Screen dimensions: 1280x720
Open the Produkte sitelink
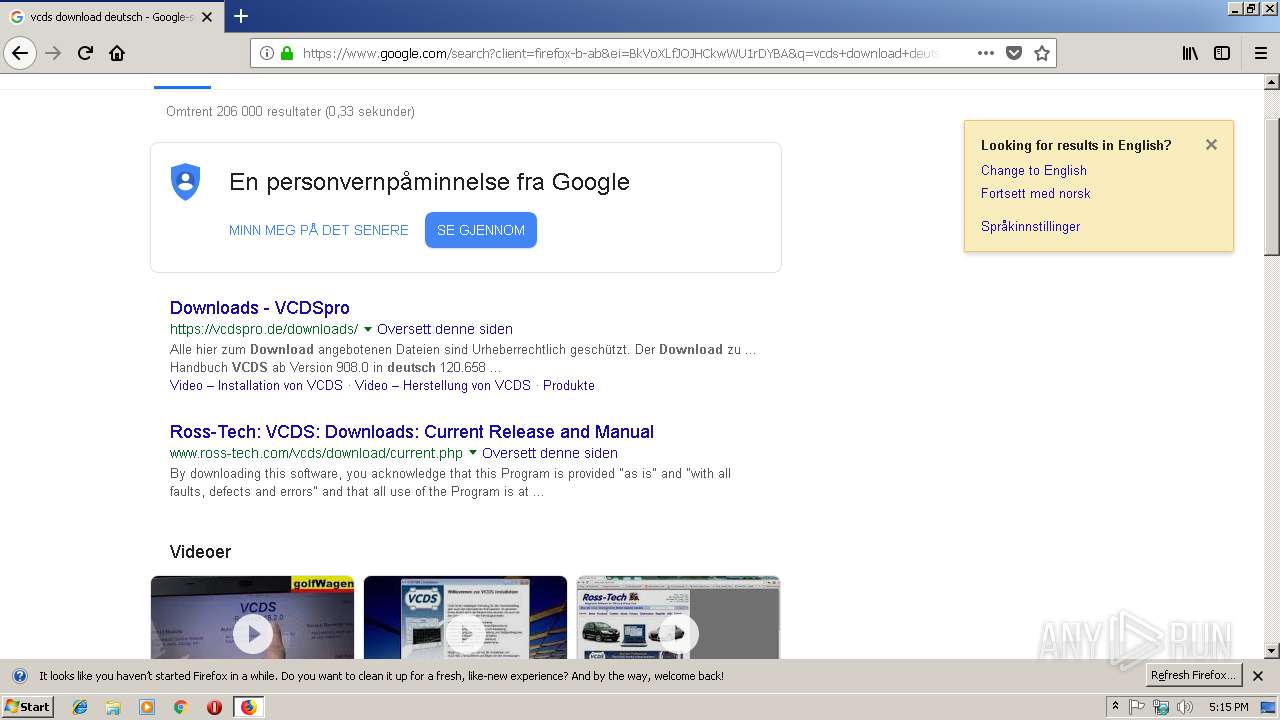[569, 385]
